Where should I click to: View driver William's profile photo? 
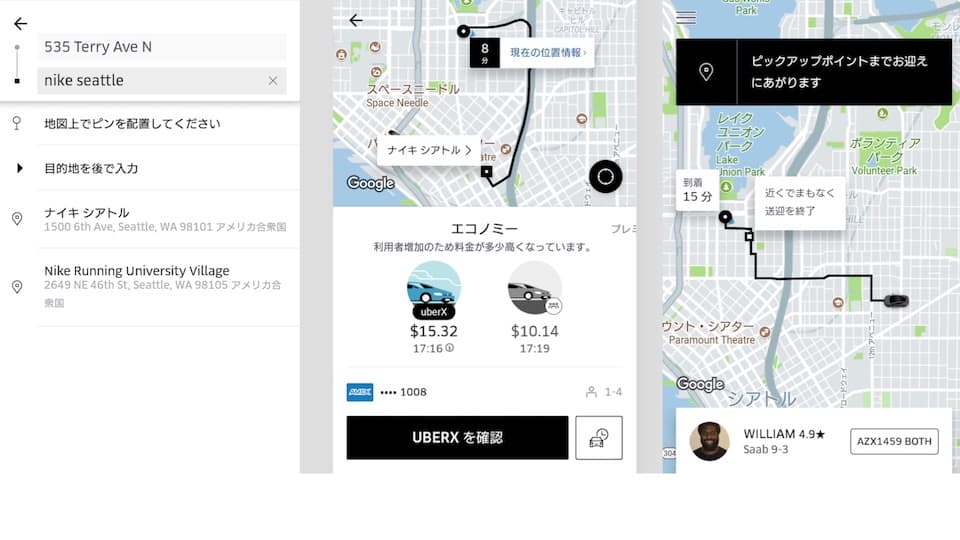point(710,441)
